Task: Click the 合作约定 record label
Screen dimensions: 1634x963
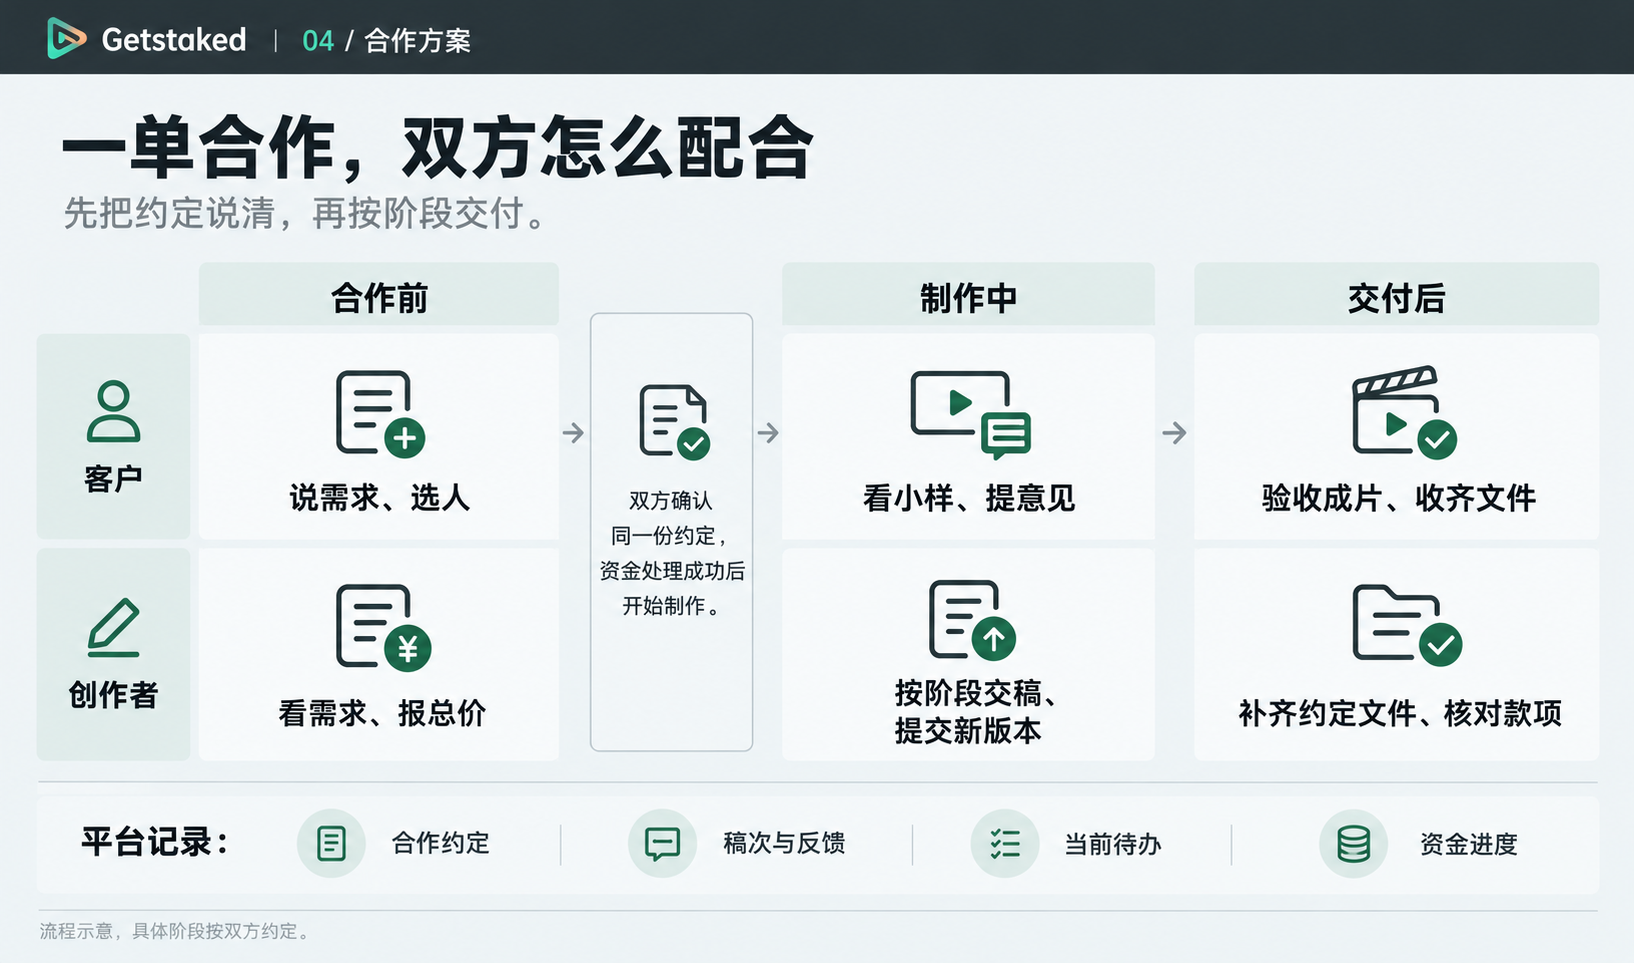Action: [441, 843]
